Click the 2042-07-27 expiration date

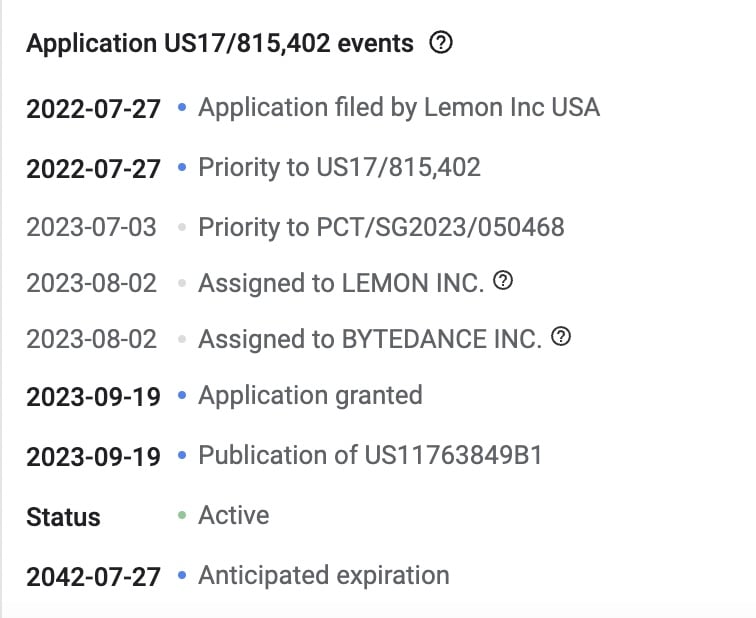click(x=93, y=577)
